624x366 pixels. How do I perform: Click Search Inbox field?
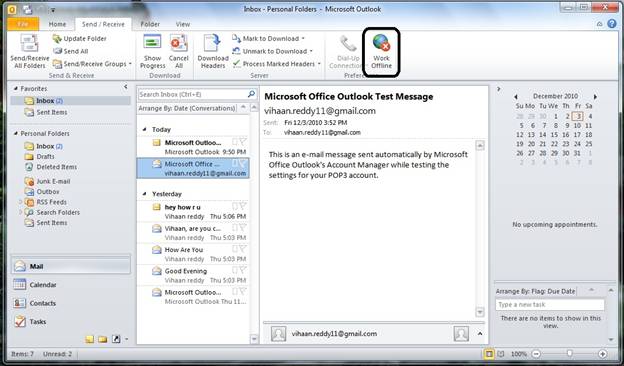192,94
